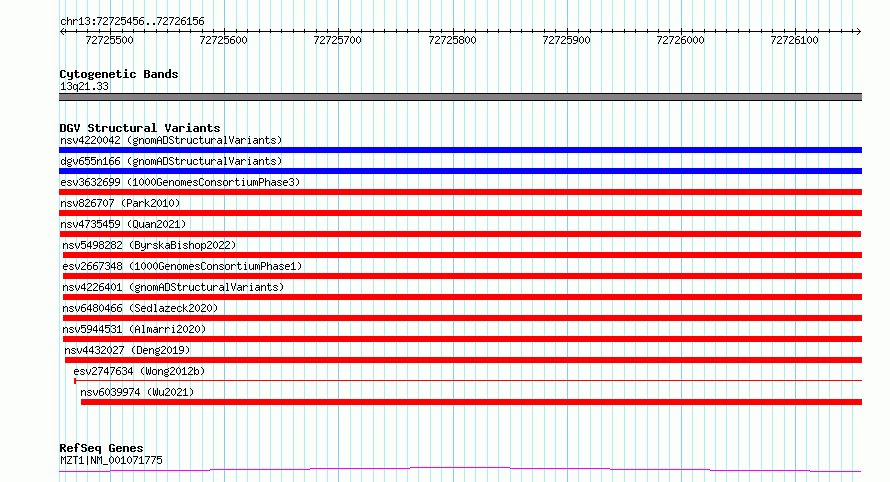
Task: Click the red bar for nsv5944531
Action: [462, 339]
